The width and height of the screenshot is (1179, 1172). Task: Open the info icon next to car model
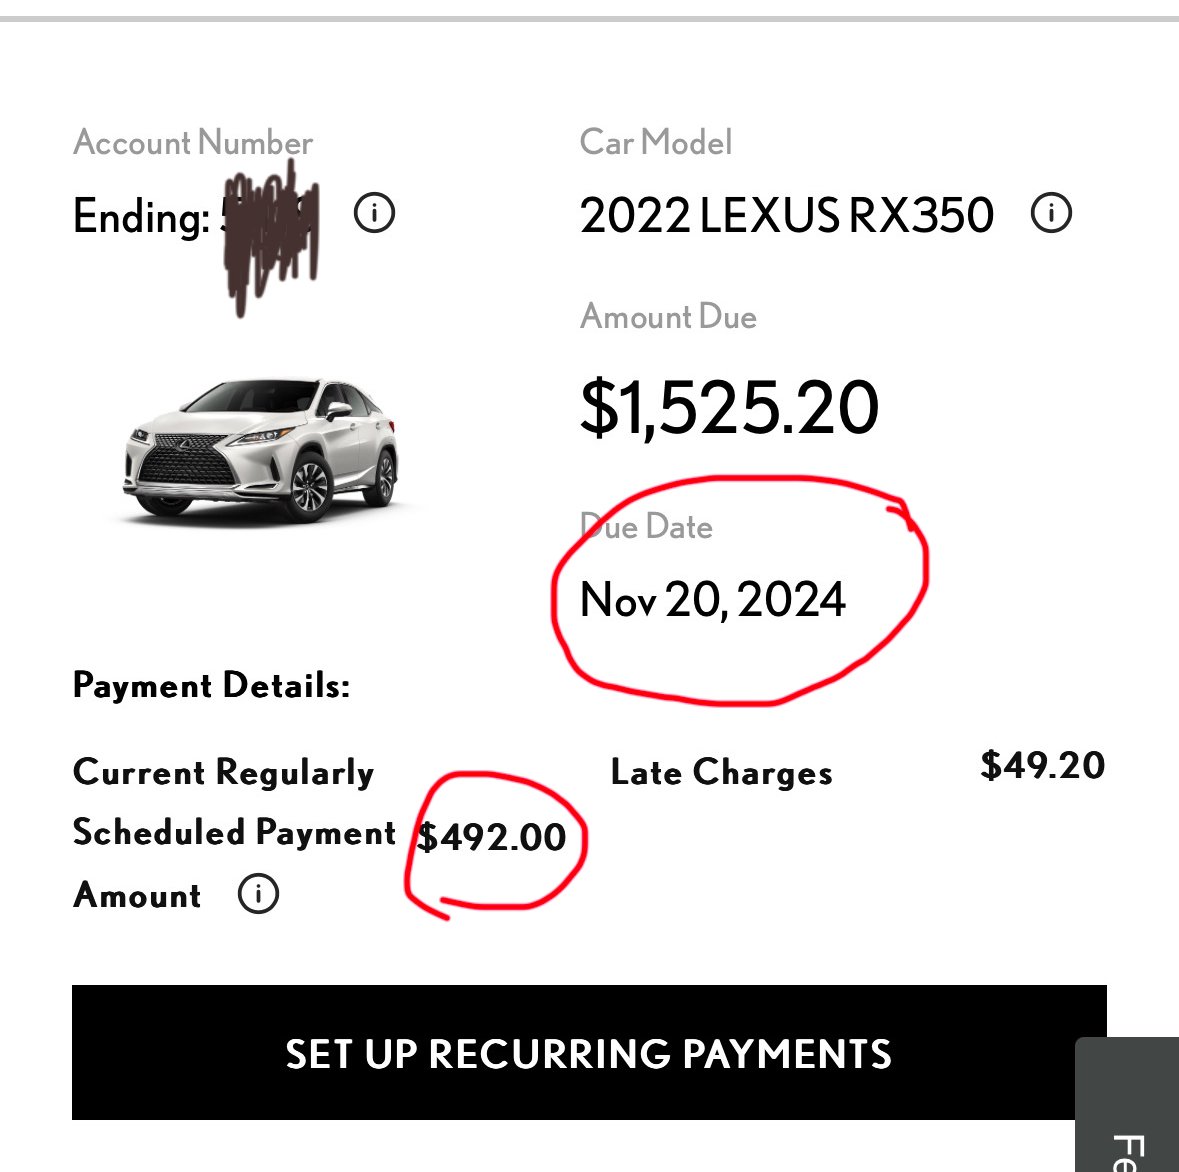[1051, 213]
